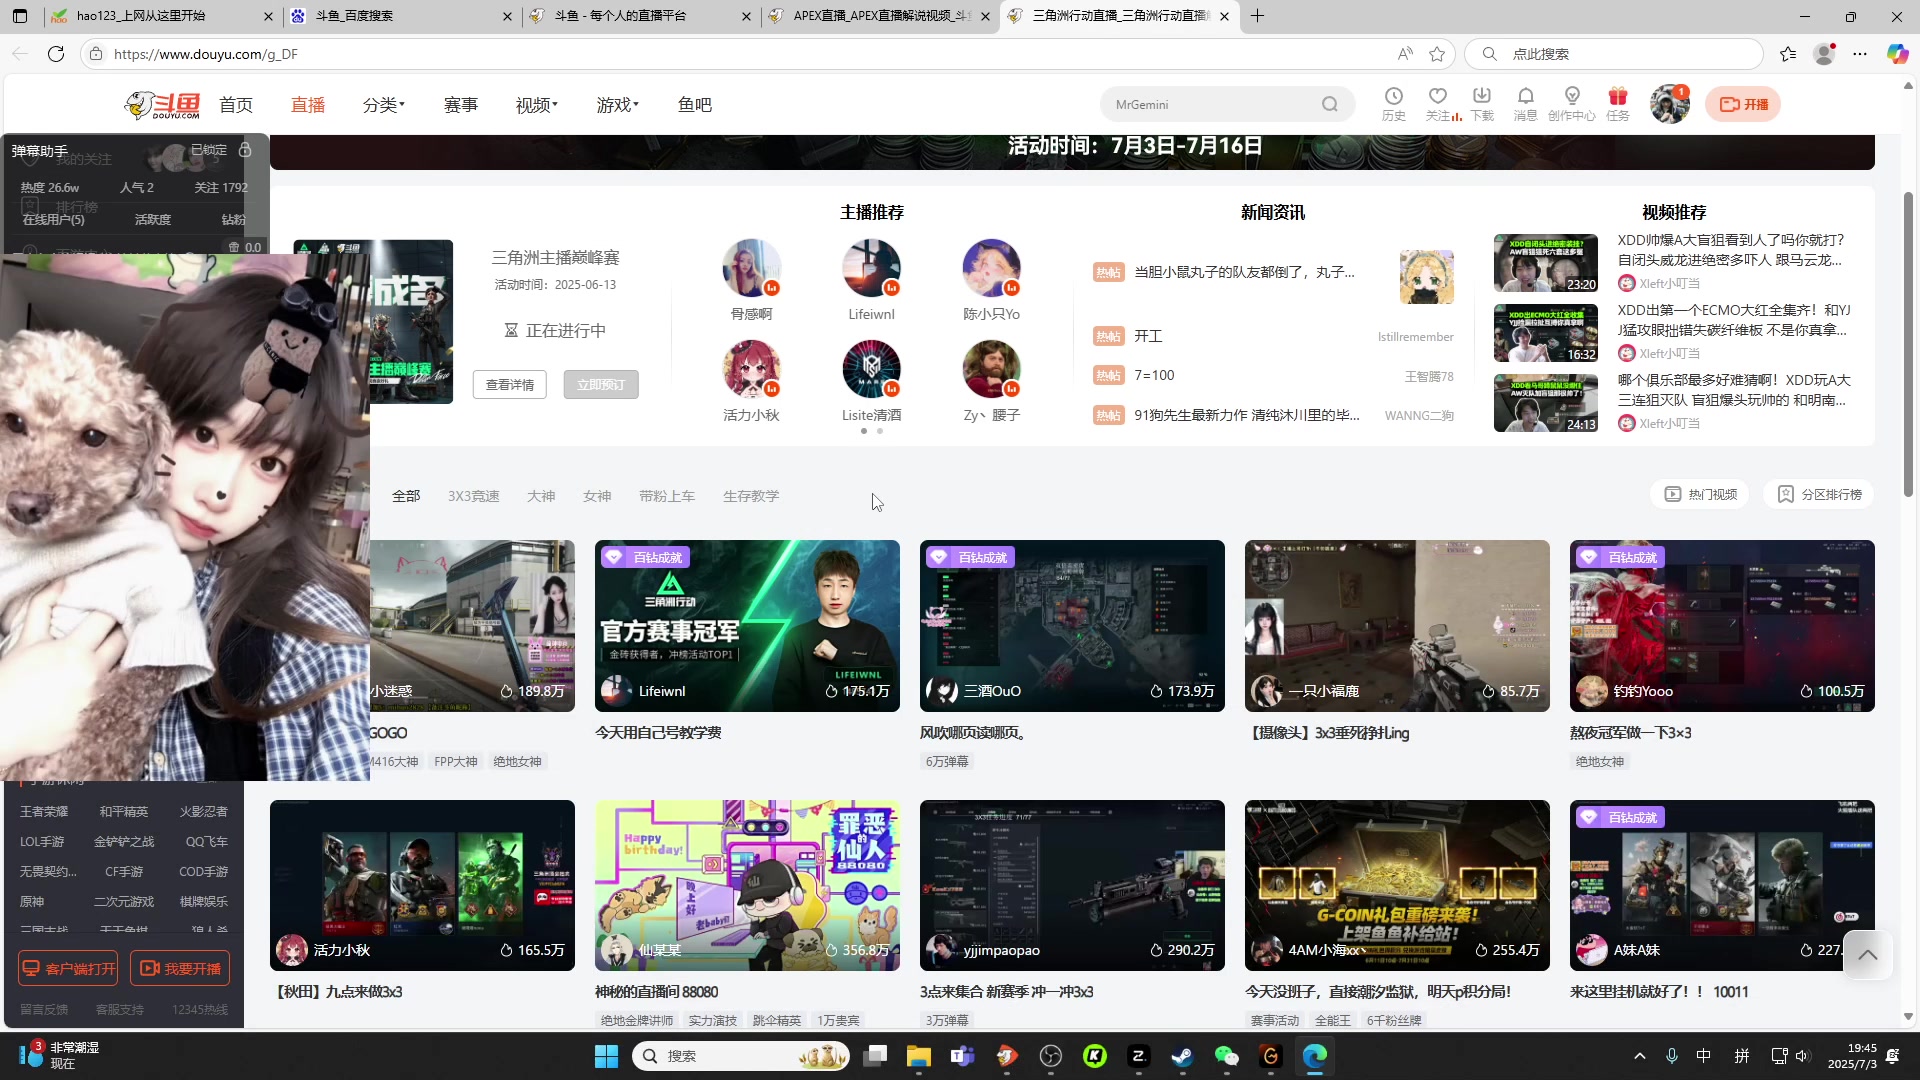Screen dimensions: 1920x1080
Task: Click the second carousel dot under 主播推荐
Action: point(880,431)
